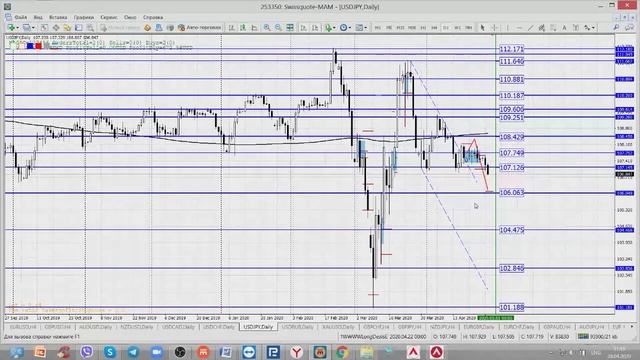Viewport: 640px width, 360px height.
Task: Select the Fibonacci retracement tool
Action: coord(553,28)
